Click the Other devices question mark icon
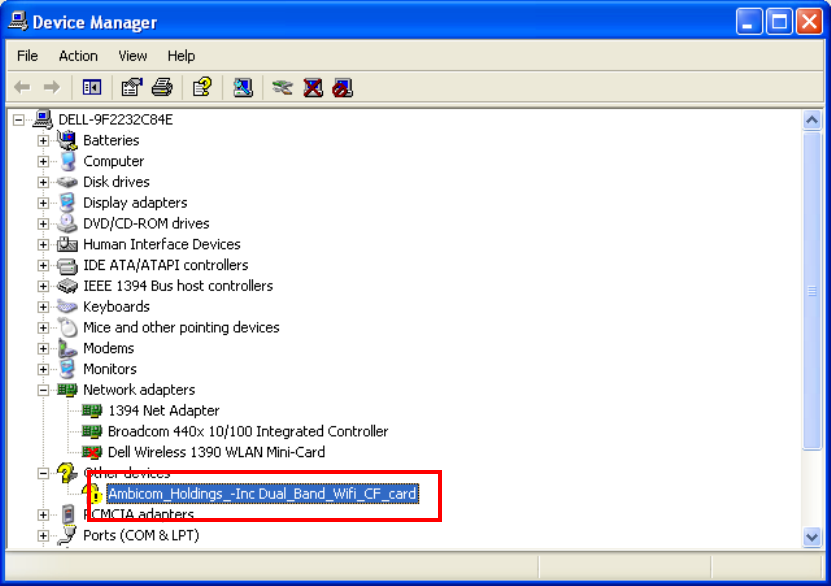This screenshot has width=831, height=586. [67, 473]
